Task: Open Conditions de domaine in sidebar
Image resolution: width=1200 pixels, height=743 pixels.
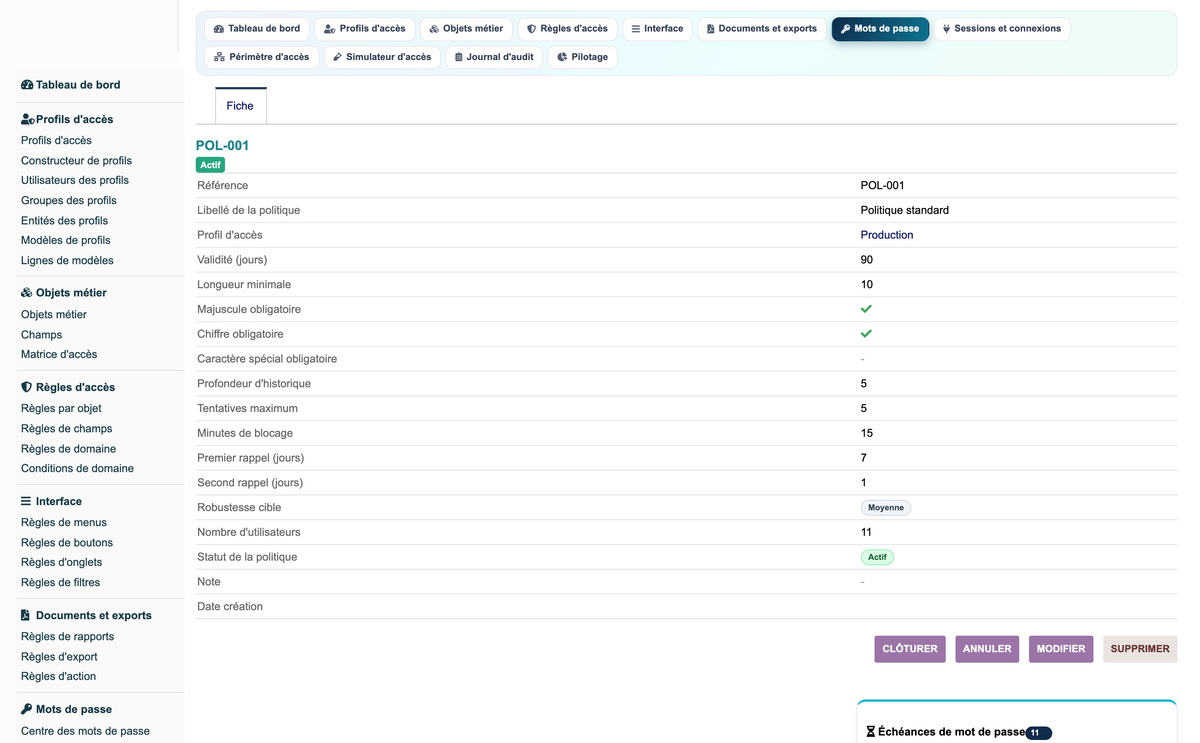Action: pyautogui.click(x=77, y=469)
